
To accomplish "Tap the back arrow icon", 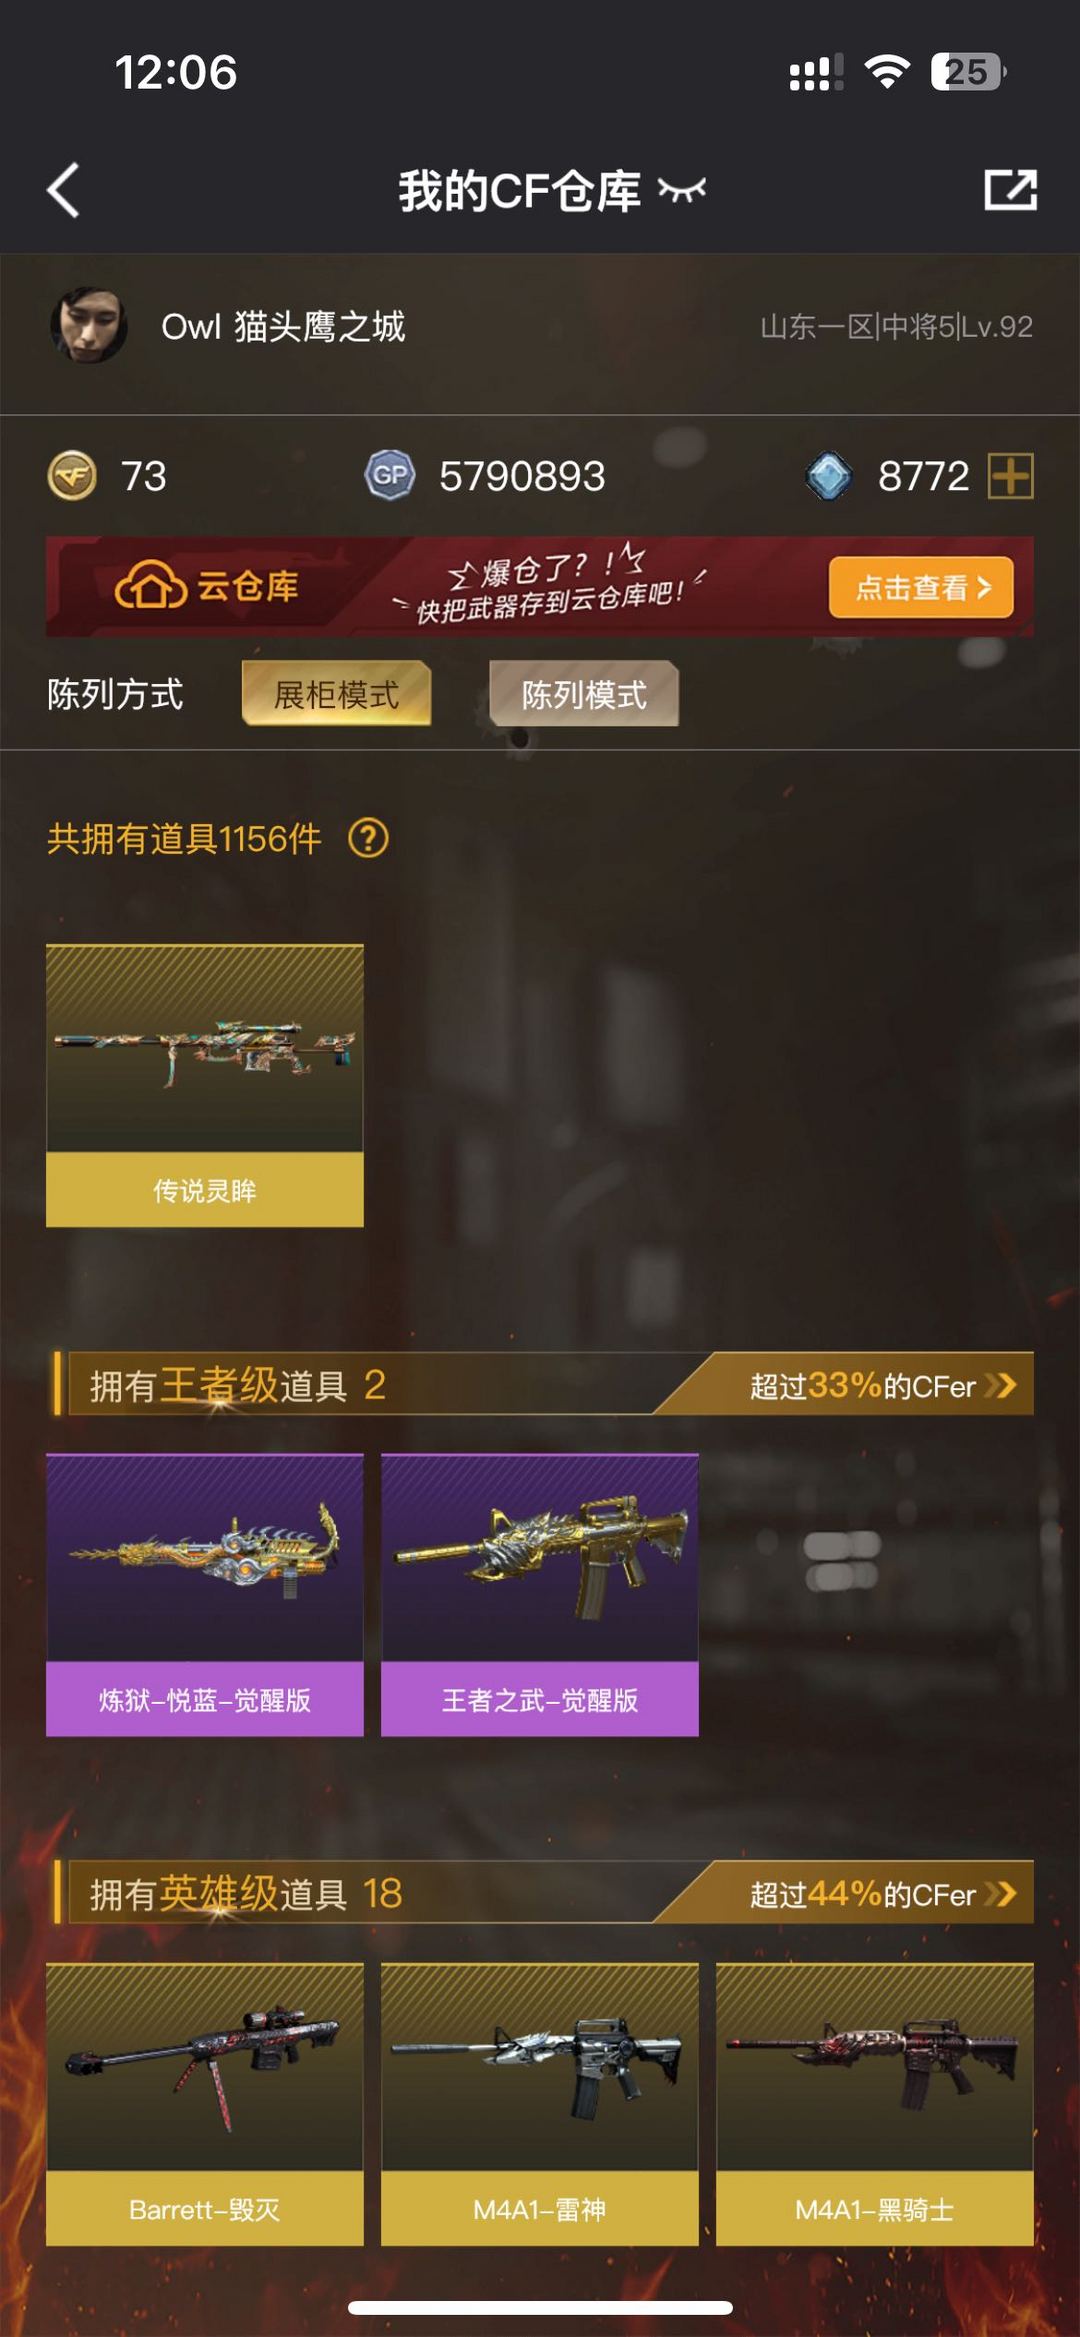I will (x=63, y=190).
